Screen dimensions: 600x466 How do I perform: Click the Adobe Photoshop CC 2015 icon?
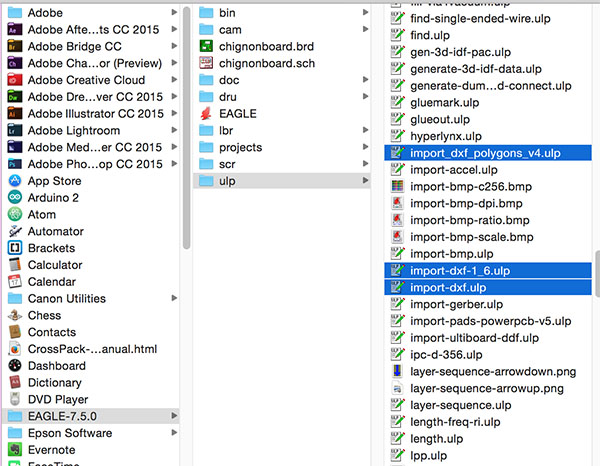[x=15, y=164]
